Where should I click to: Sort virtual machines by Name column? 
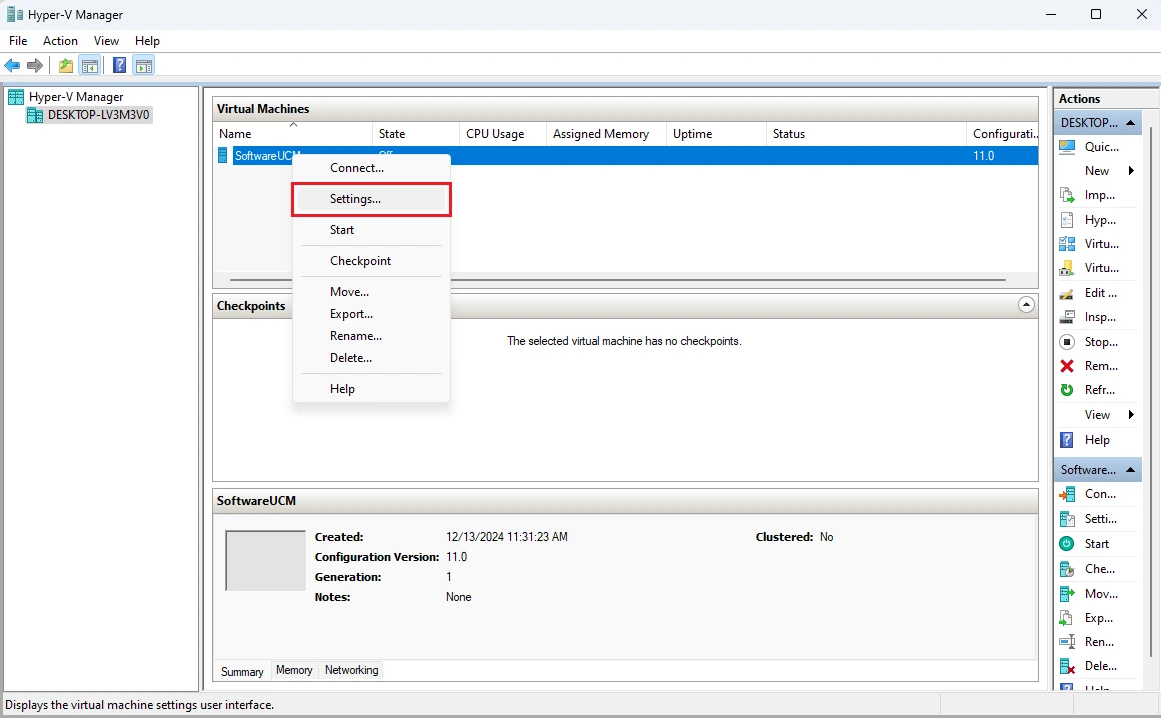[293, 134]
